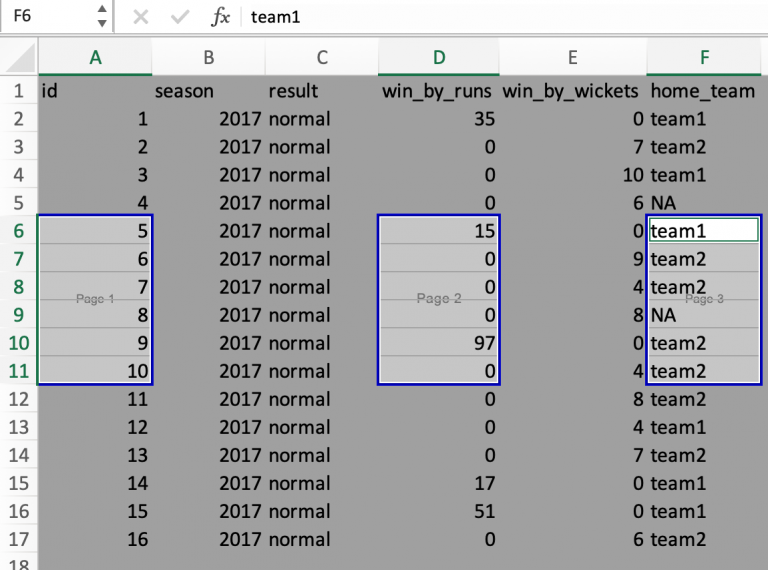Select row 12 header
This screenshot has width=768, height=570.
[19, 399]
